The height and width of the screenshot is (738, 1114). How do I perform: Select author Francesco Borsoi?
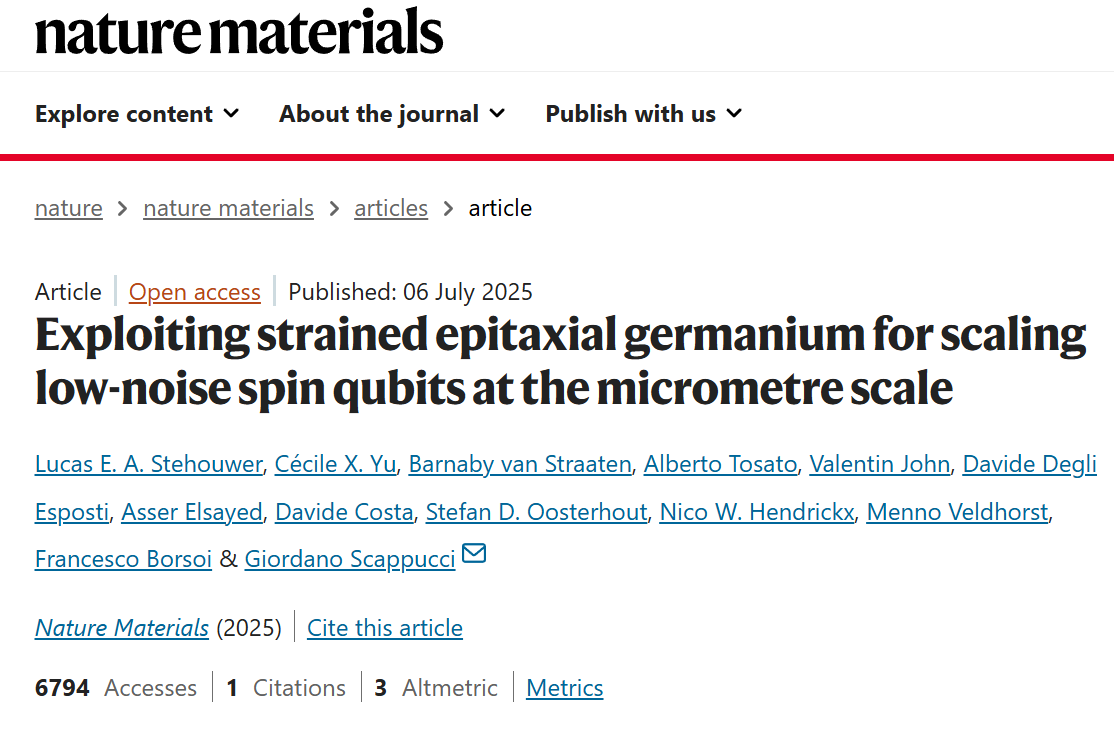tap(123, 560)
